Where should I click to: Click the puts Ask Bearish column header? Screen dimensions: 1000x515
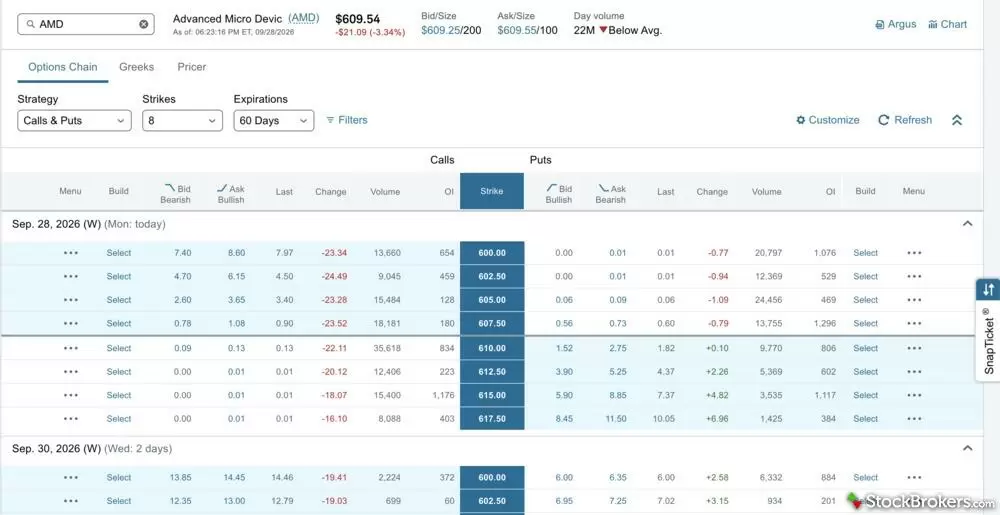pyautogui.click(x=611, y=193)
